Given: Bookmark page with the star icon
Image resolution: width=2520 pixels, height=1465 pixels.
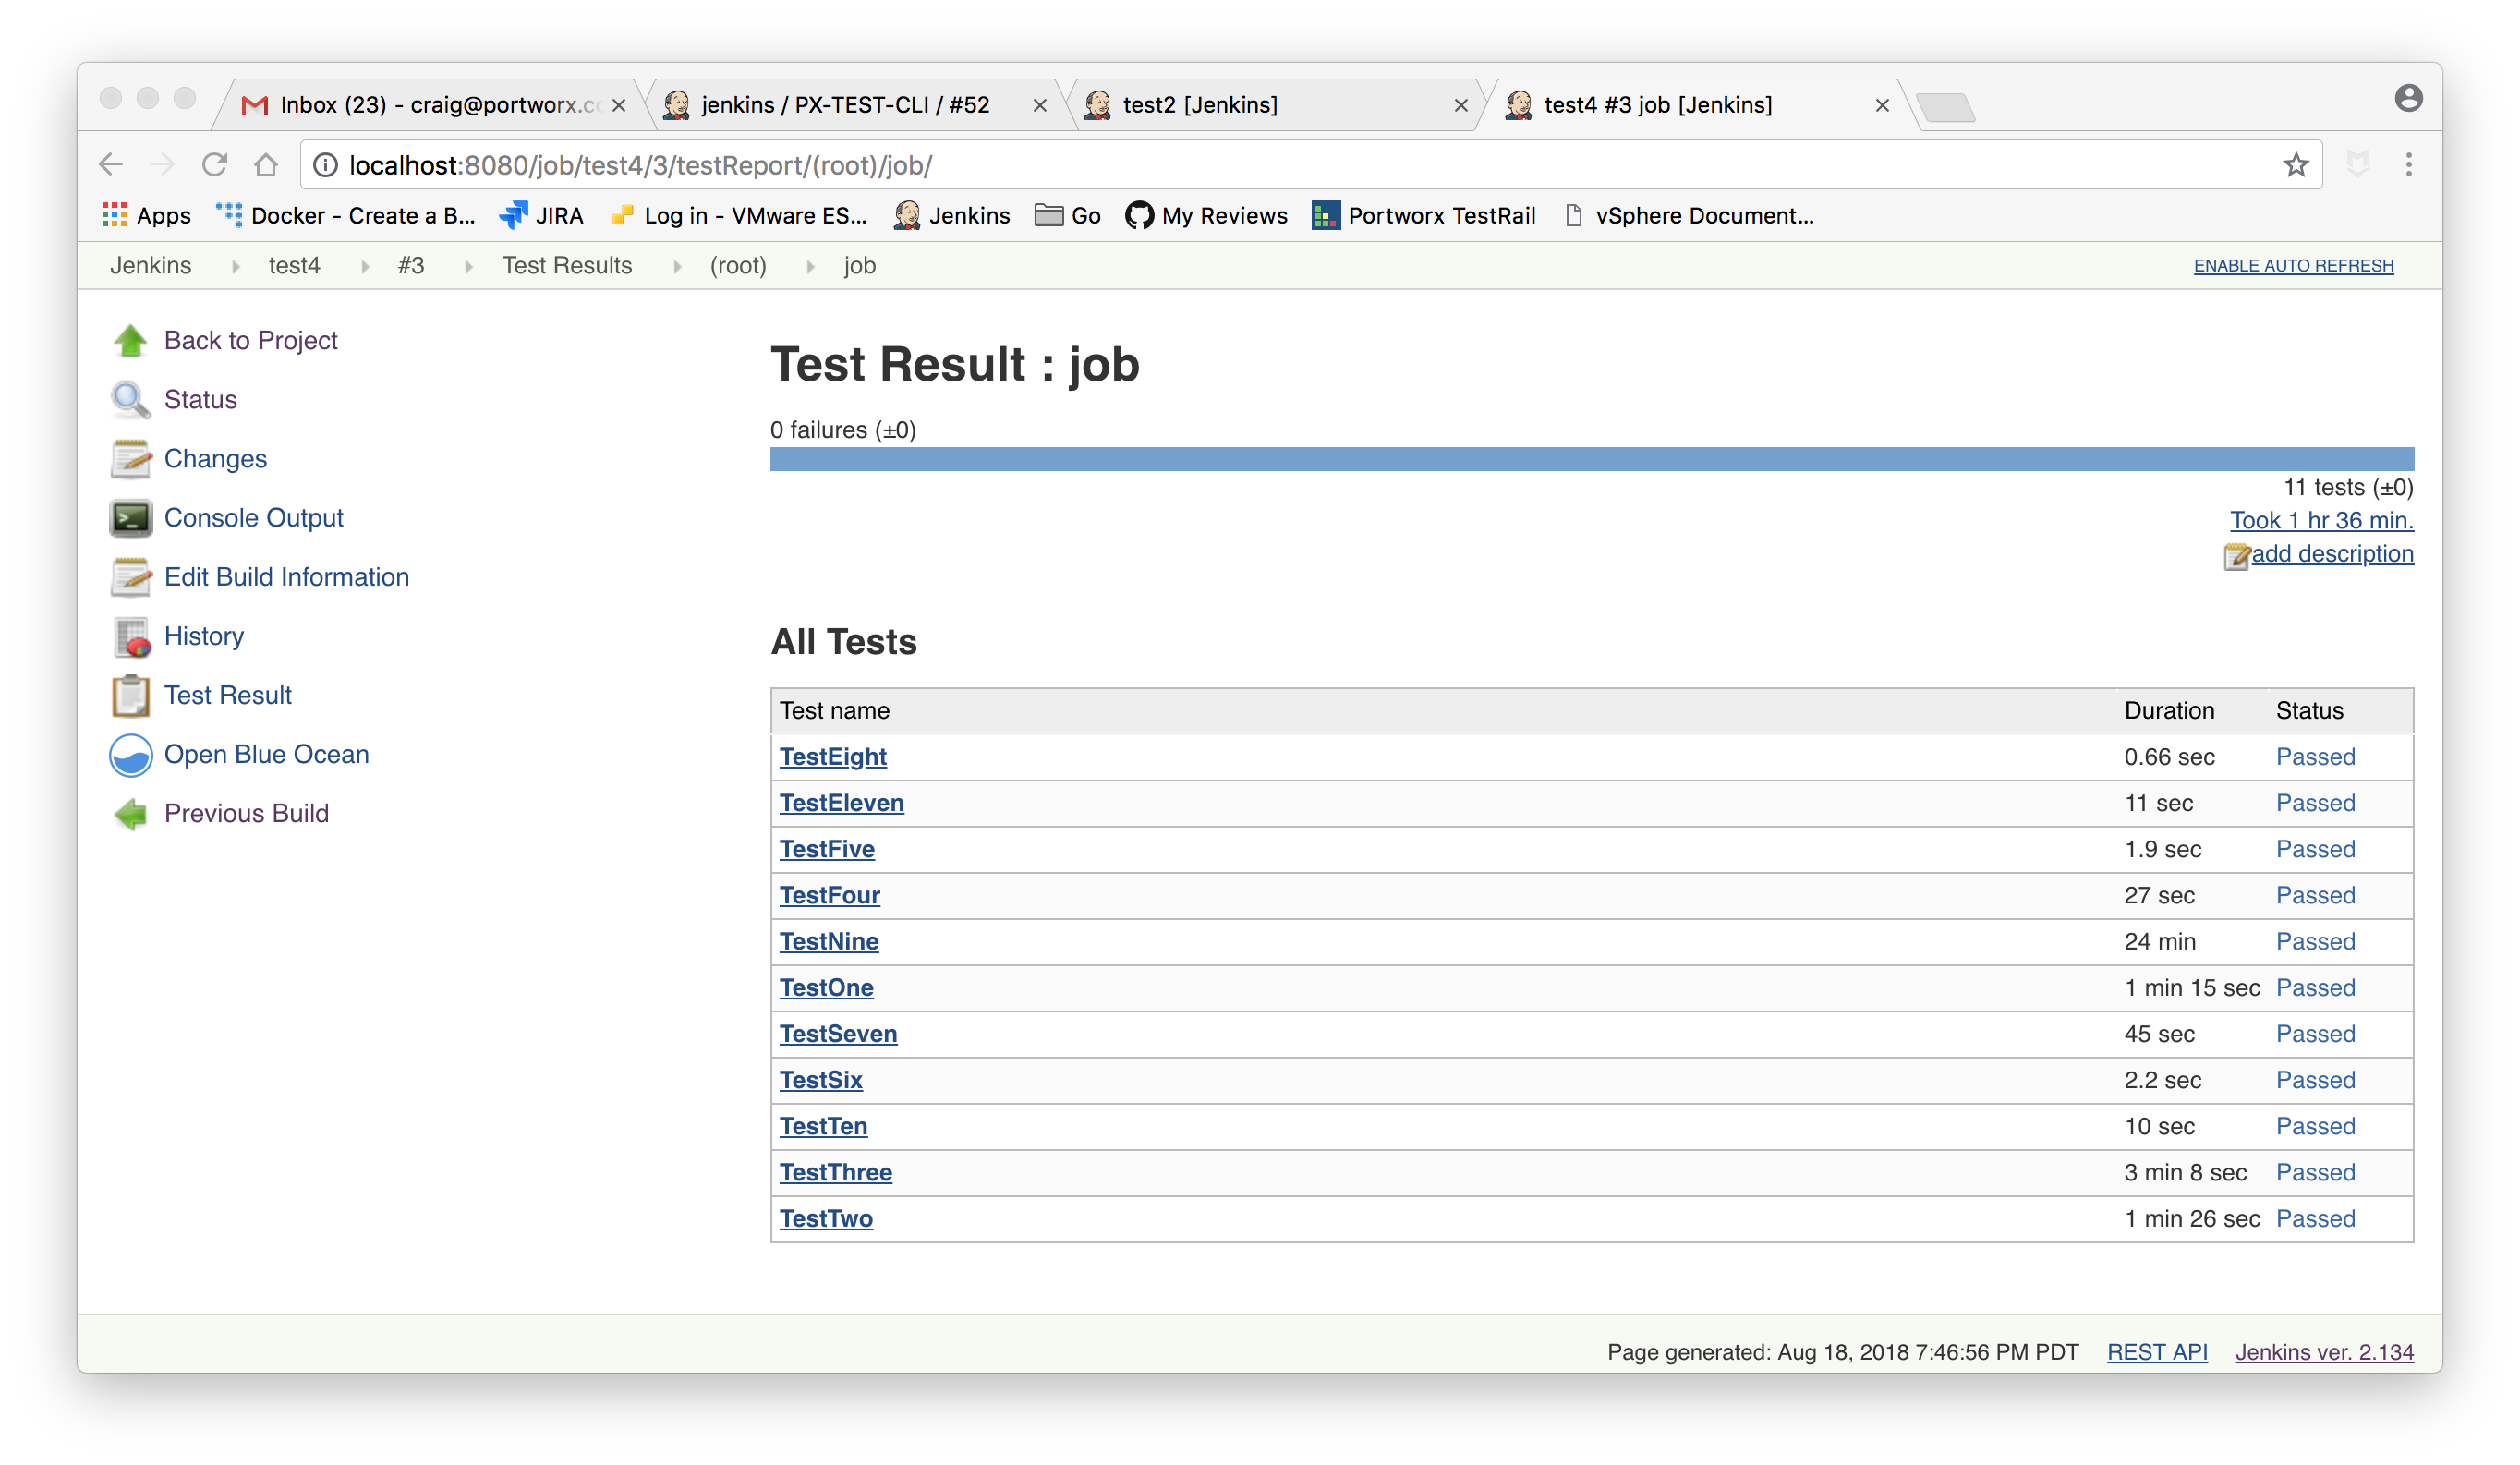Looking at the screenshot, I should point(2296,165).
